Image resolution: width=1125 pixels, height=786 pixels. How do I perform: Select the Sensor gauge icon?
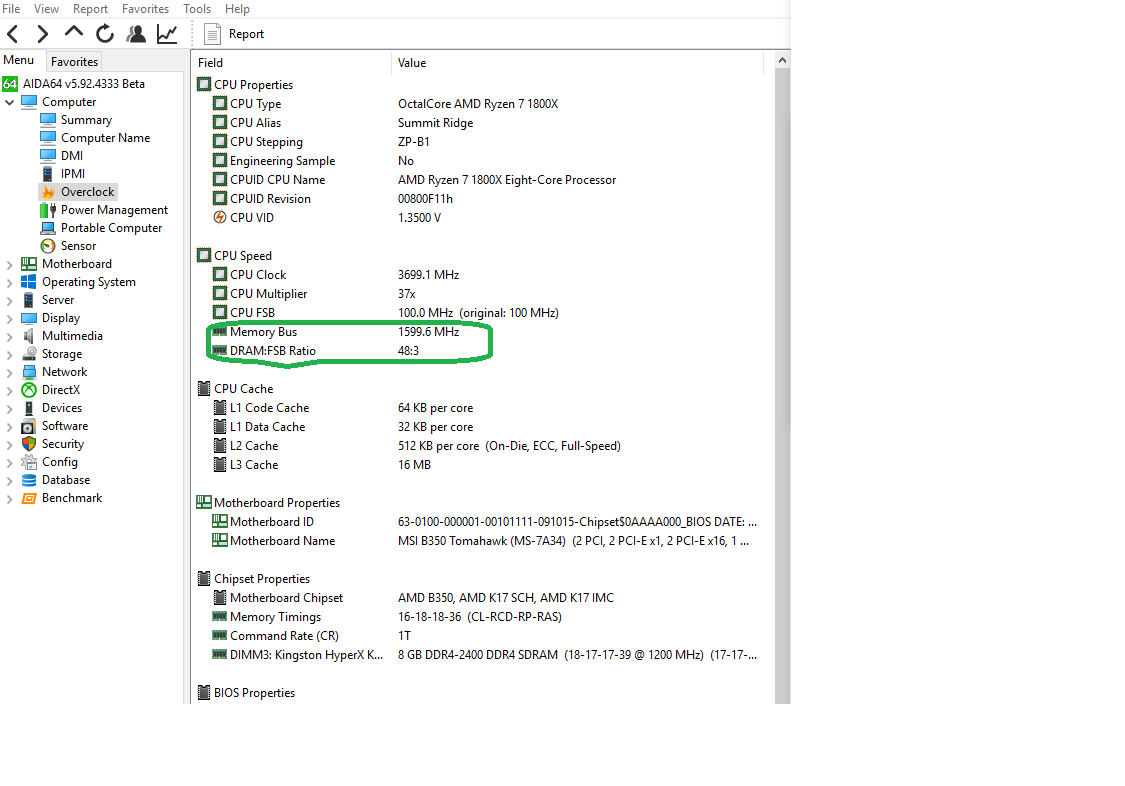(x=48, y=246)
